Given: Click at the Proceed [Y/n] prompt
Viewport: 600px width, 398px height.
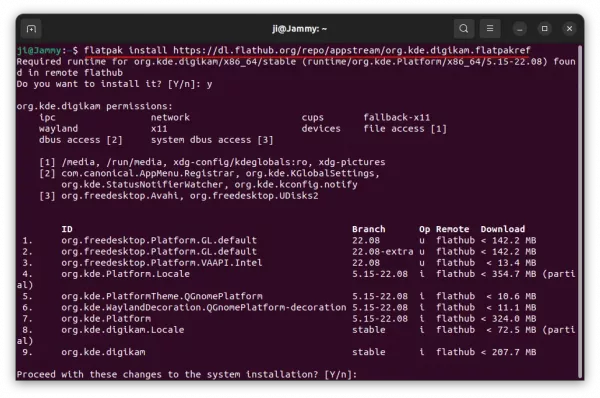Looking at the screenshot, I should coord(187,374).
